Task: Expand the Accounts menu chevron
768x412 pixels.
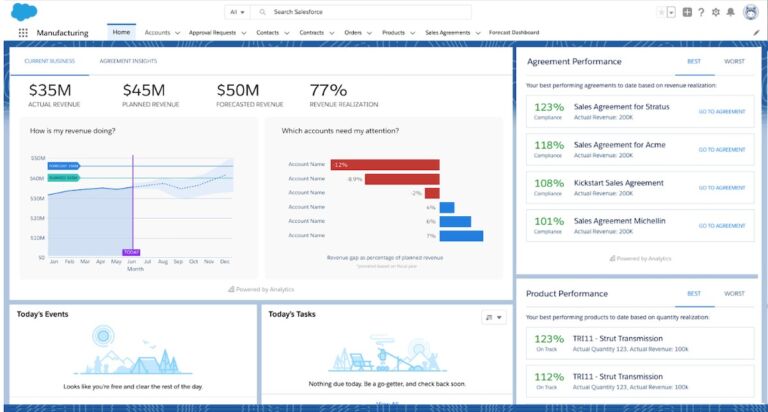Action: (x=177, y=33)
